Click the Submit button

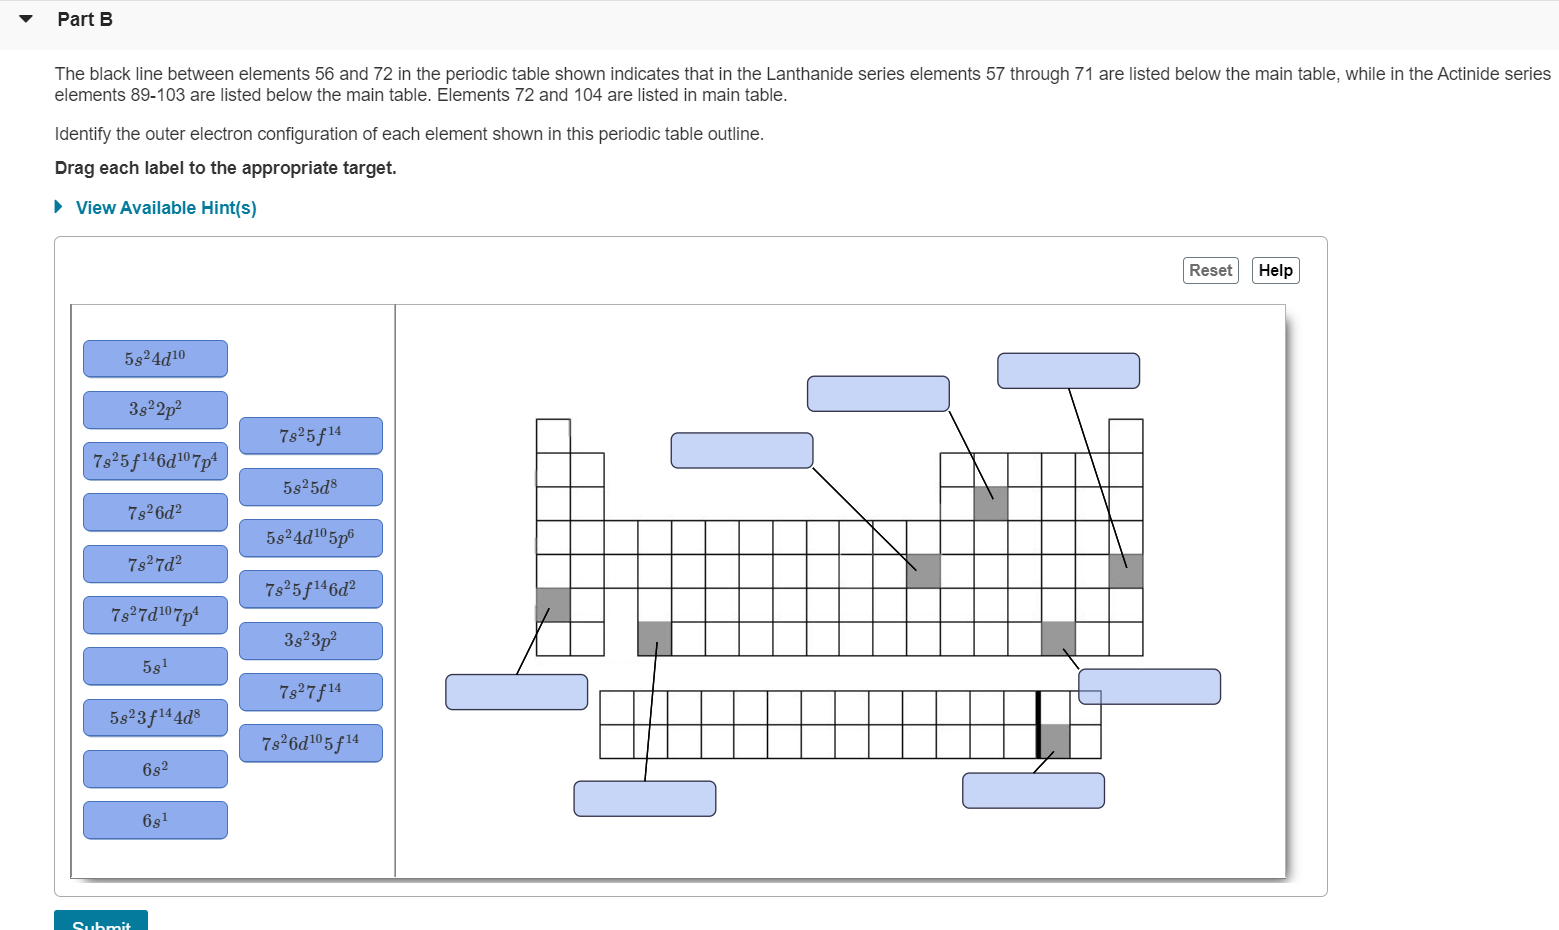pos(100,923)
